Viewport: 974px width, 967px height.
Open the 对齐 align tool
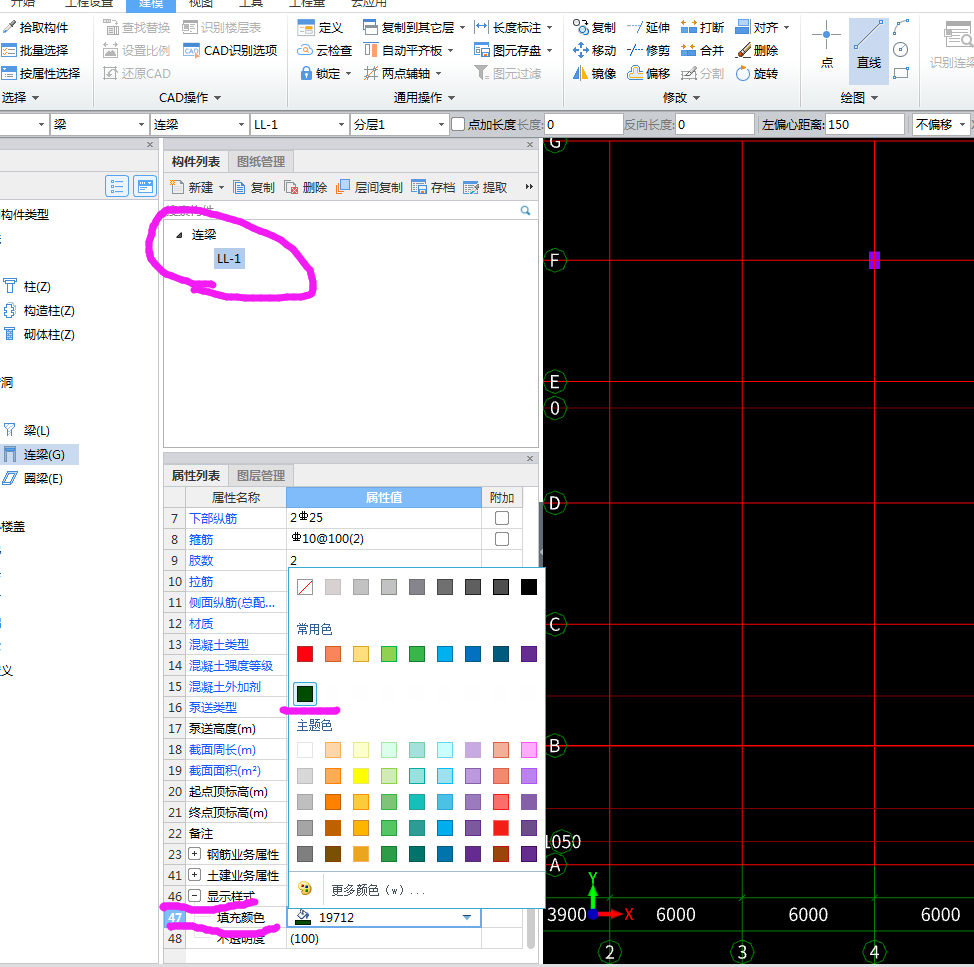pyautogui.click(x=762, y=27)
